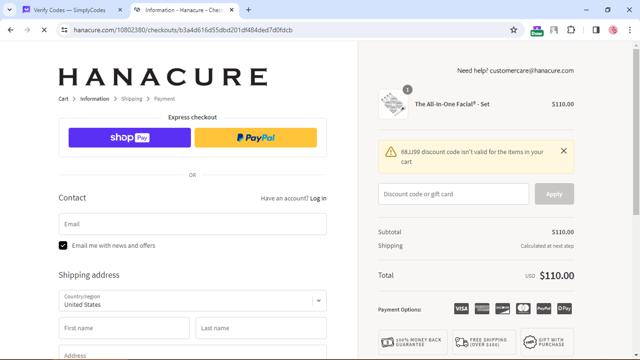Click the Visa payment icon
Image resolution: width=640 pixels, height=360 pixels.
(x=461, y=309)
